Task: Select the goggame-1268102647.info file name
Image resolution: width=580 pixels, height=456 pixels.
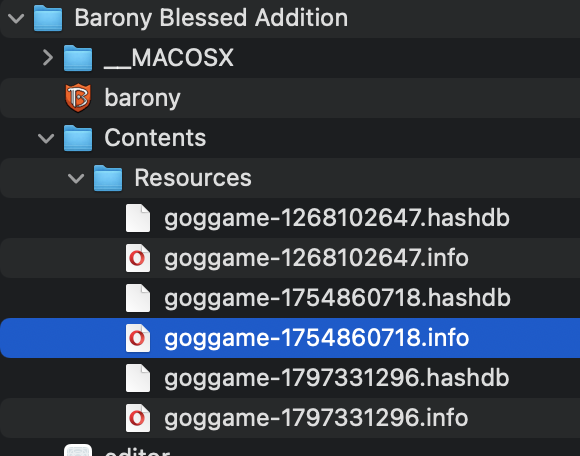Action: tap(317, 258)
